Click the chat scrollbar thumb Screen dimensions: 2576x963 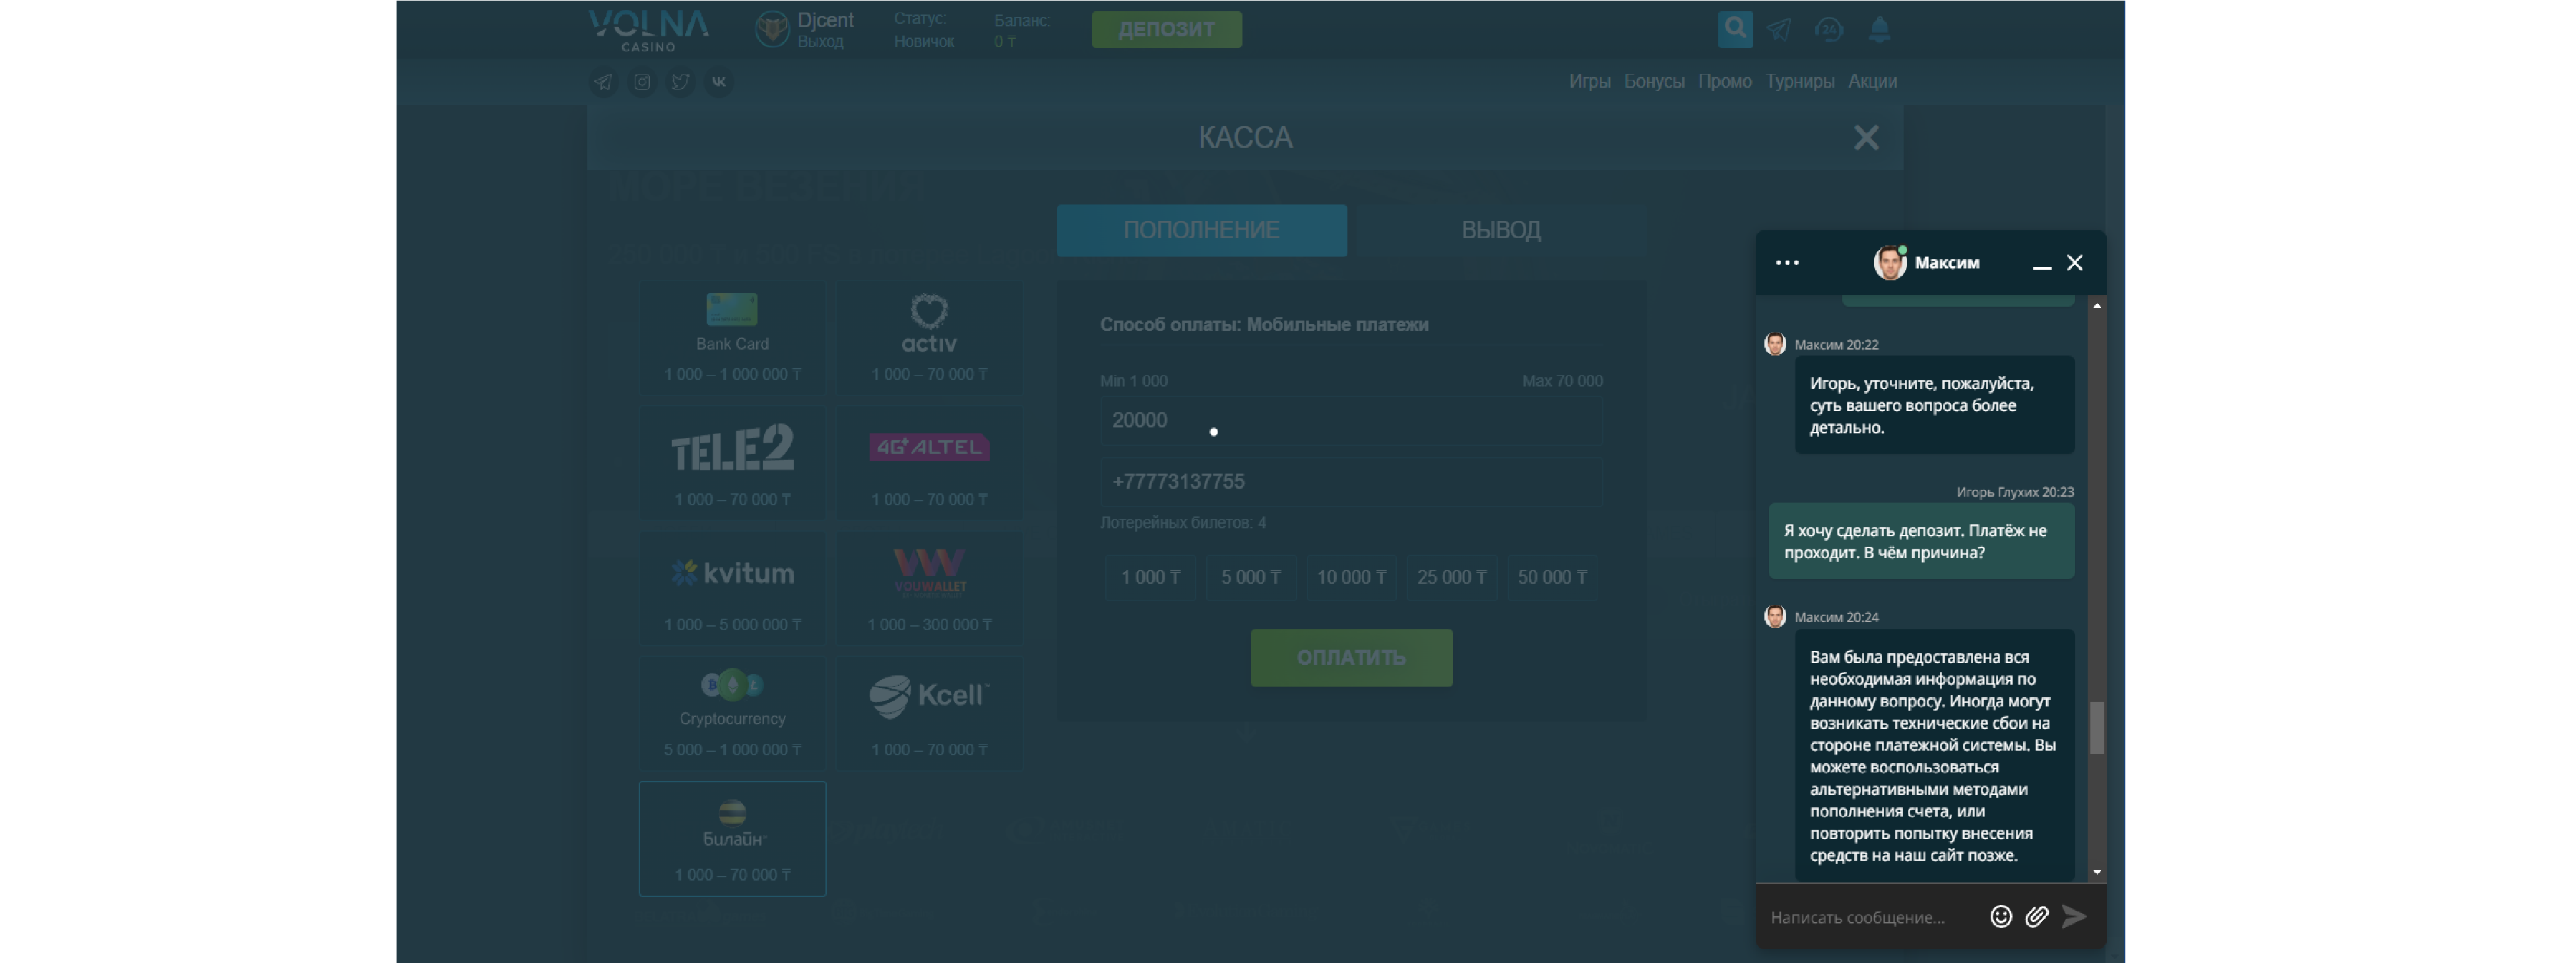(x=2097, y=727)
